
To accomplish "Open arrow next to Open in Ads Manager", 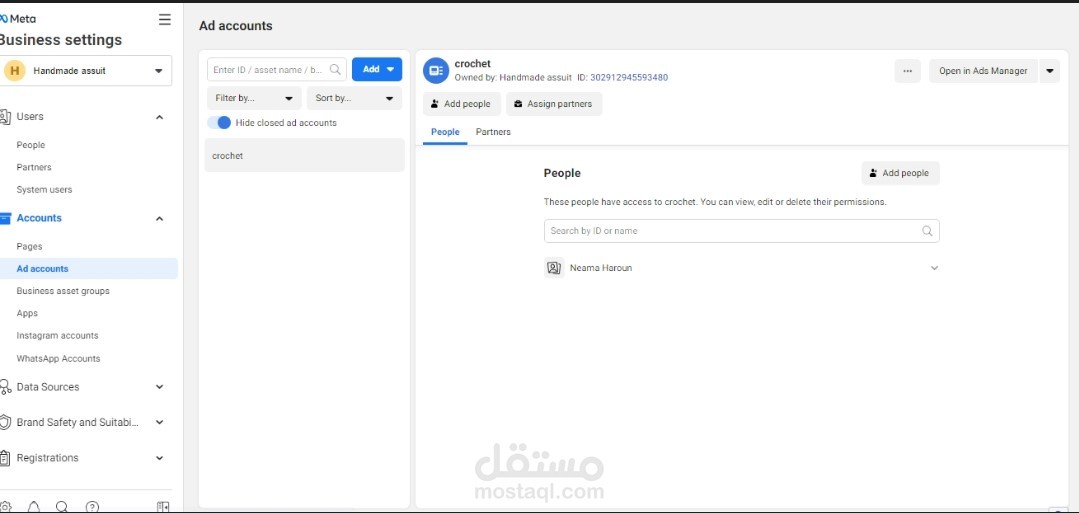I will coord(1049,71).
